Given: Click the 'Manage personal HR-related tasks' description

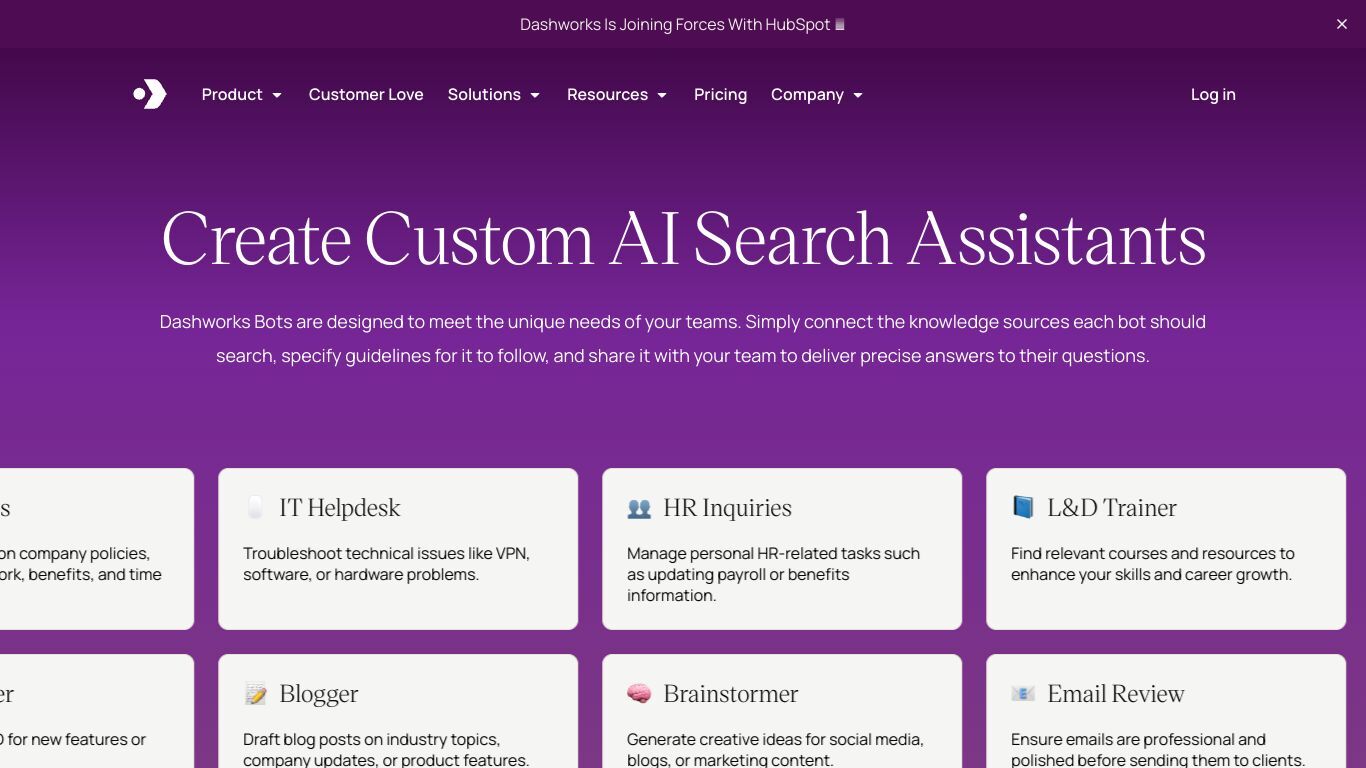Looking at the screenshot, I should [773, 574].
